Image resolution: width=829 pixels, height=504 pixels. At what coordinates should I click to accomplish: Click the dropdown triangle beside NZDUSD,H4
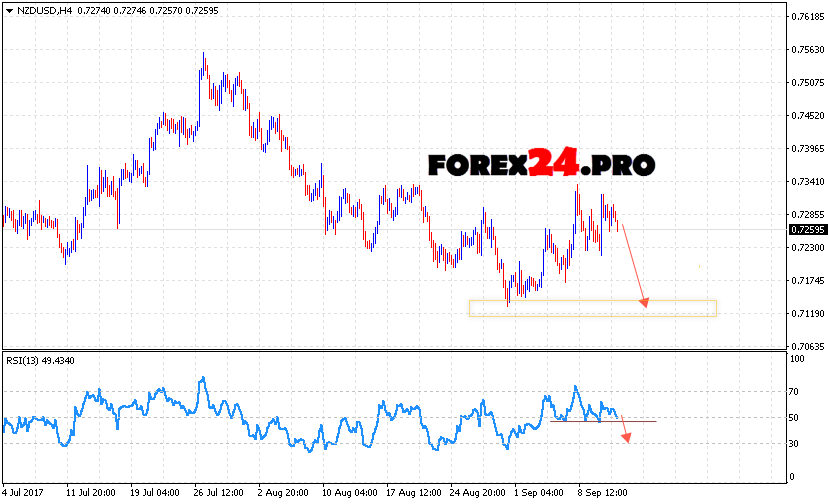click(x=8, y=8)
